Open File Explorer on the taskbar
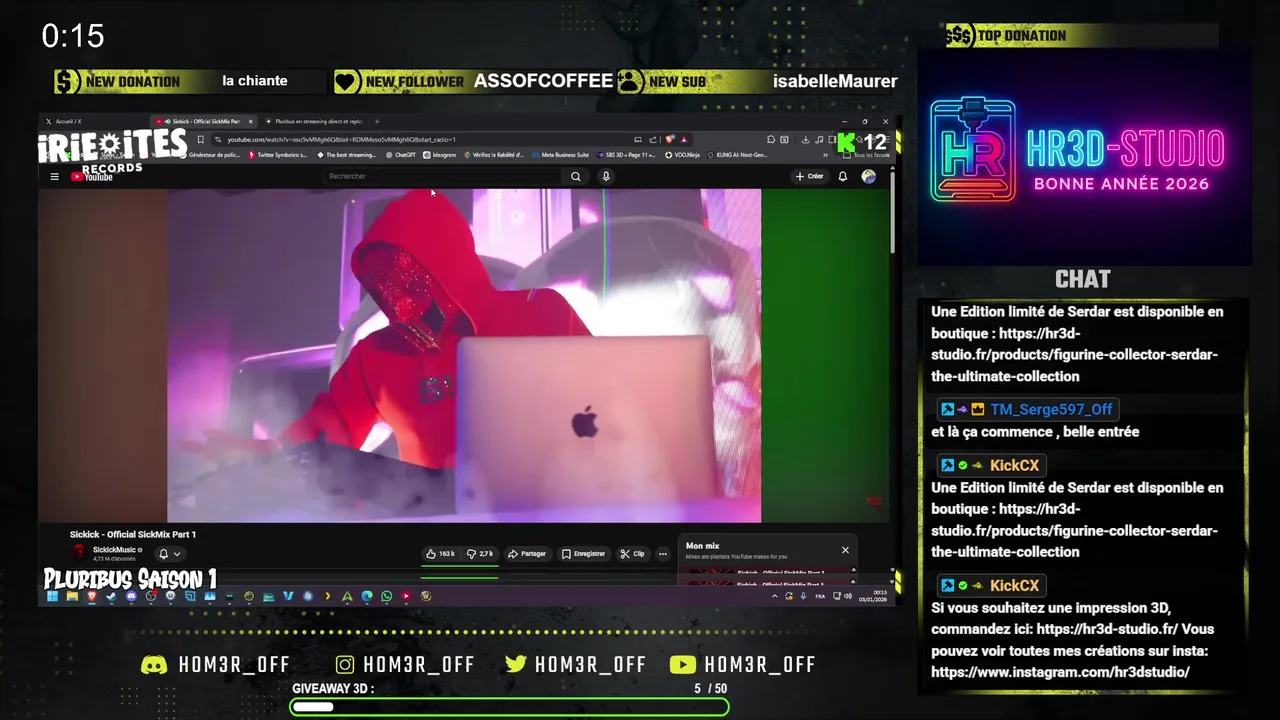Viewport: 1280px width, 720px height. tap(72, 596)
